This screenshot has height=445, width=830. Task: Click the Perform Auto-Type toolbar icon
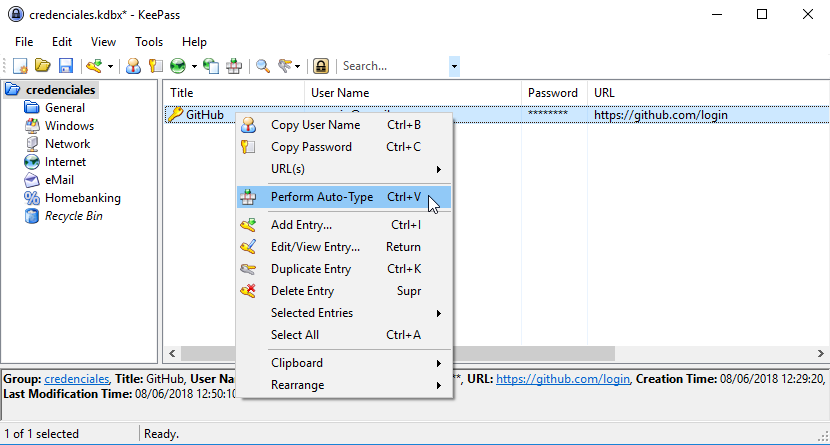[234, 66]
